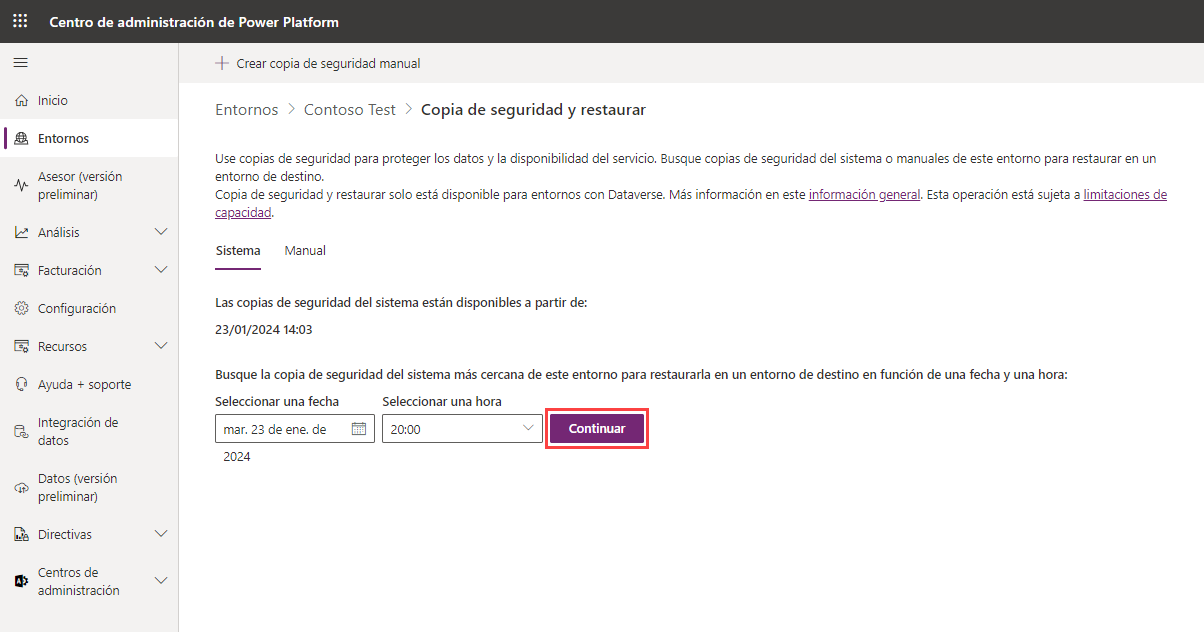Click the Directivas policies icon
The image size is (1204, 632).
coord(22,535)
